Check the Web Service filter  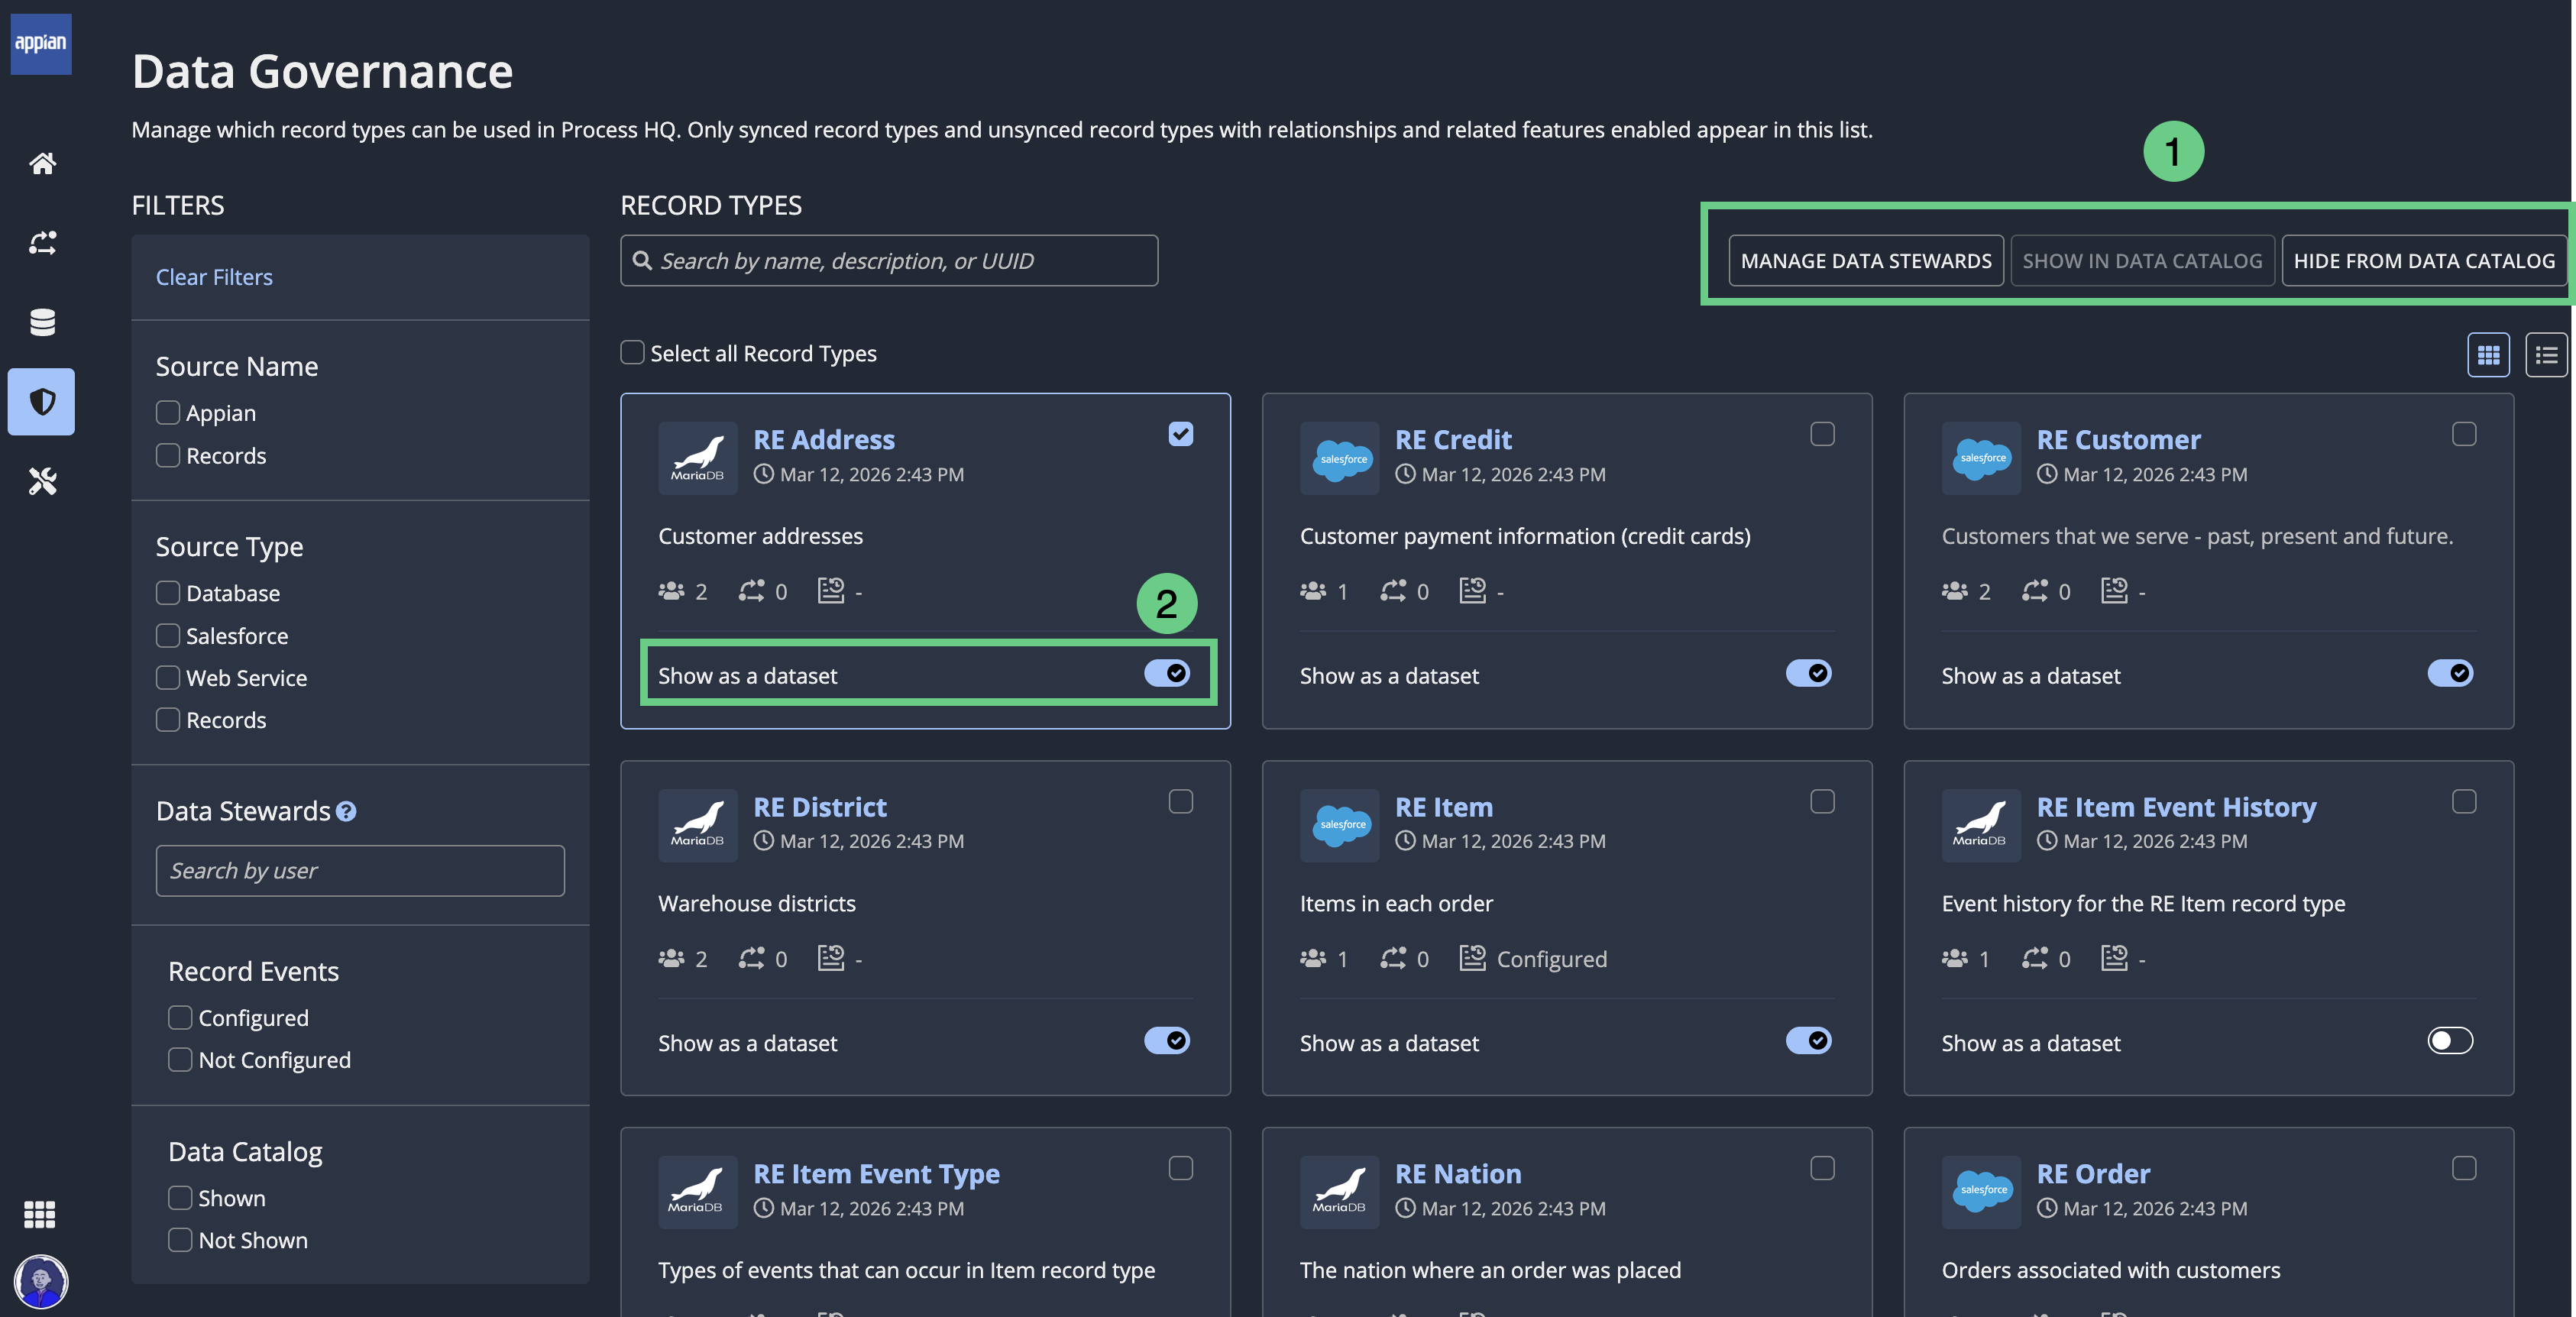168,678
